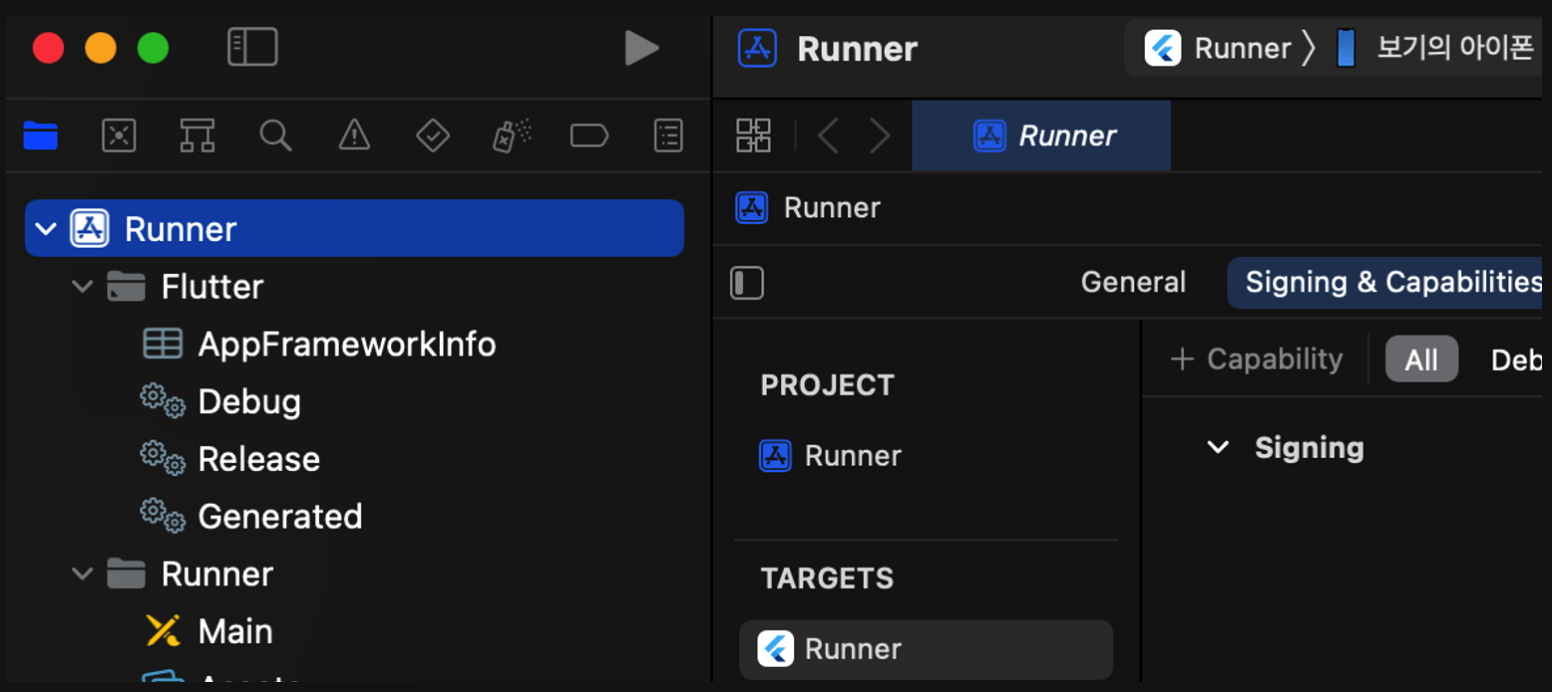
Task: Select Runner target under TARGETS
Action: tap(926, 650)
